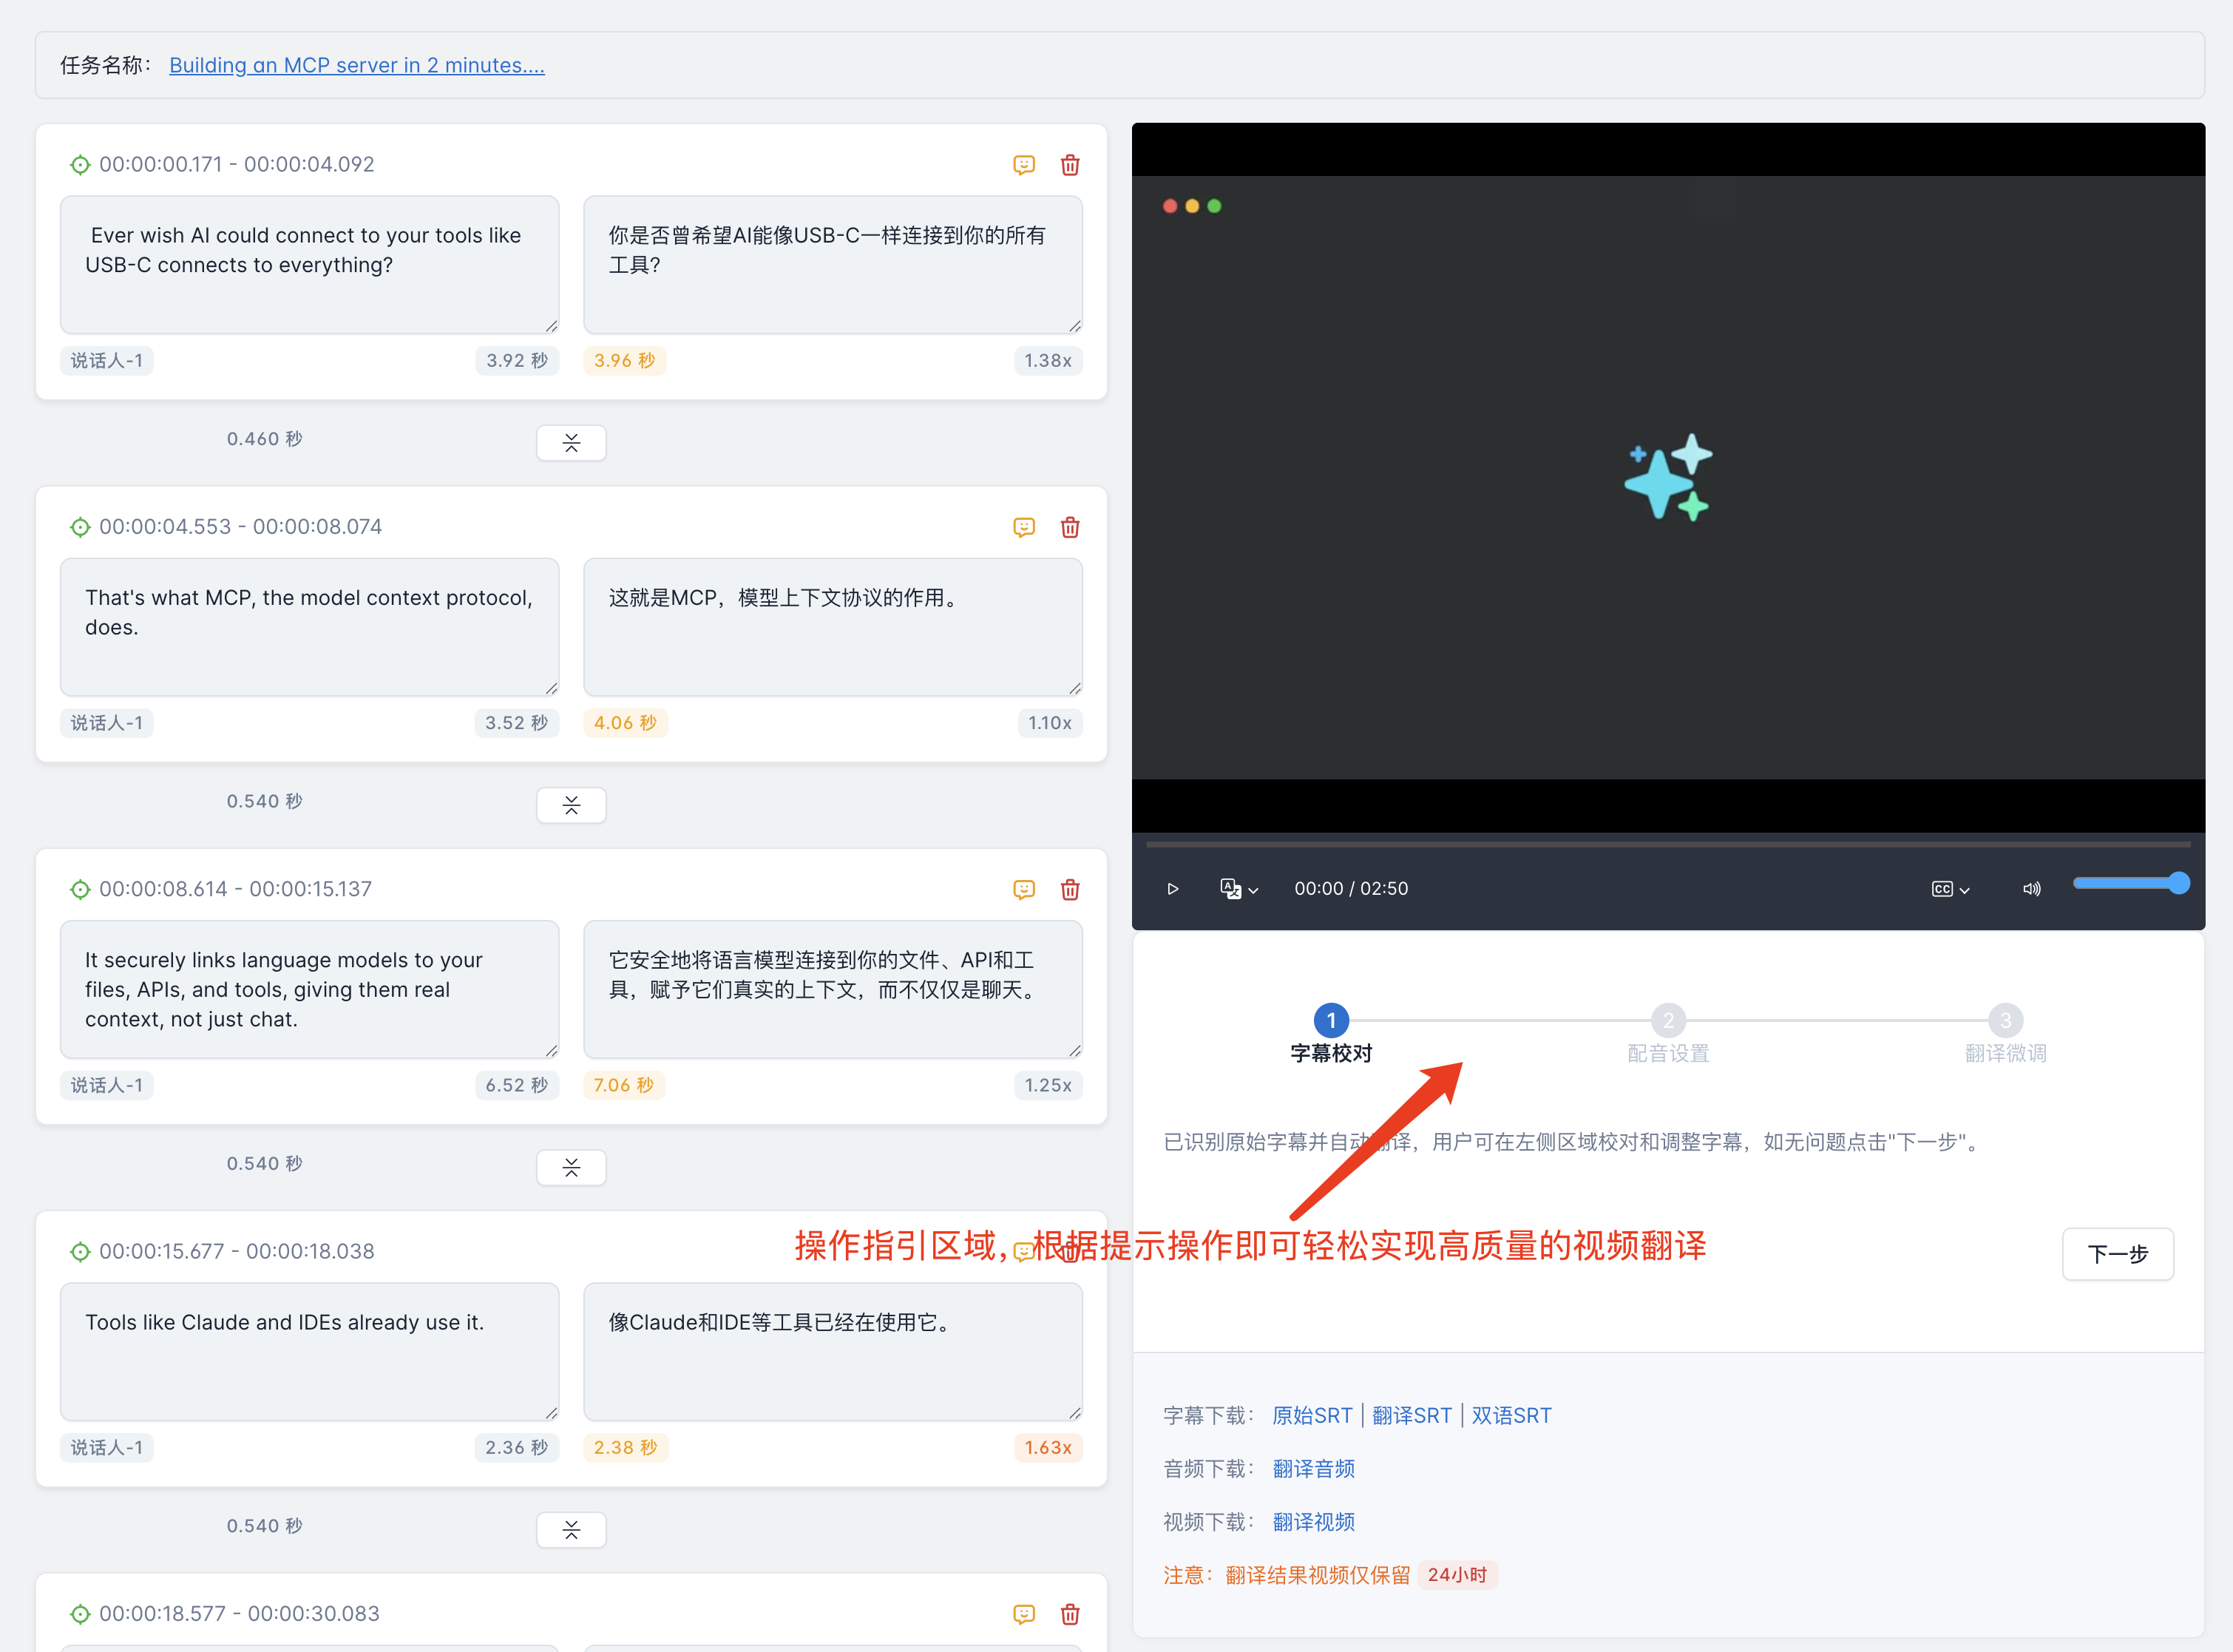Edit source text 'Tools like Claude and IDEs'
2233x1652 pixels.
coord(309,1352)
